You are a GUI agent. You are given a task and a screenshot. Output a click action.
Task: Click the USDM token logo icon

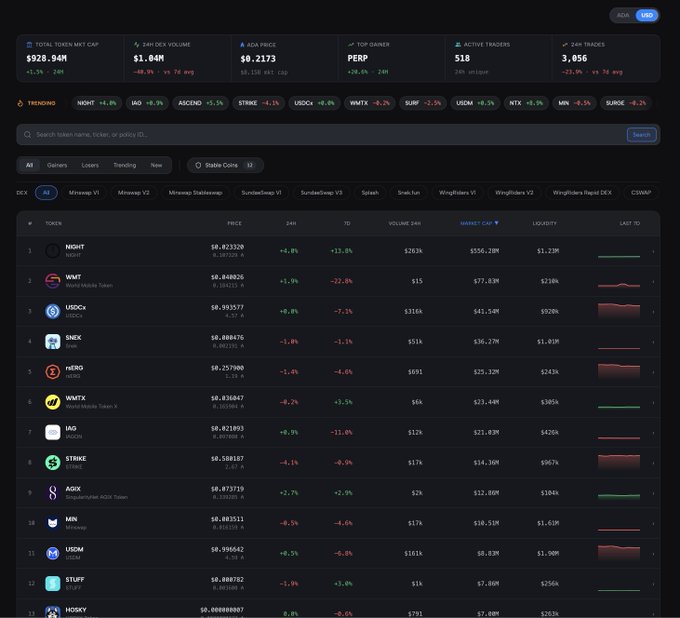[x=52, y=553]
